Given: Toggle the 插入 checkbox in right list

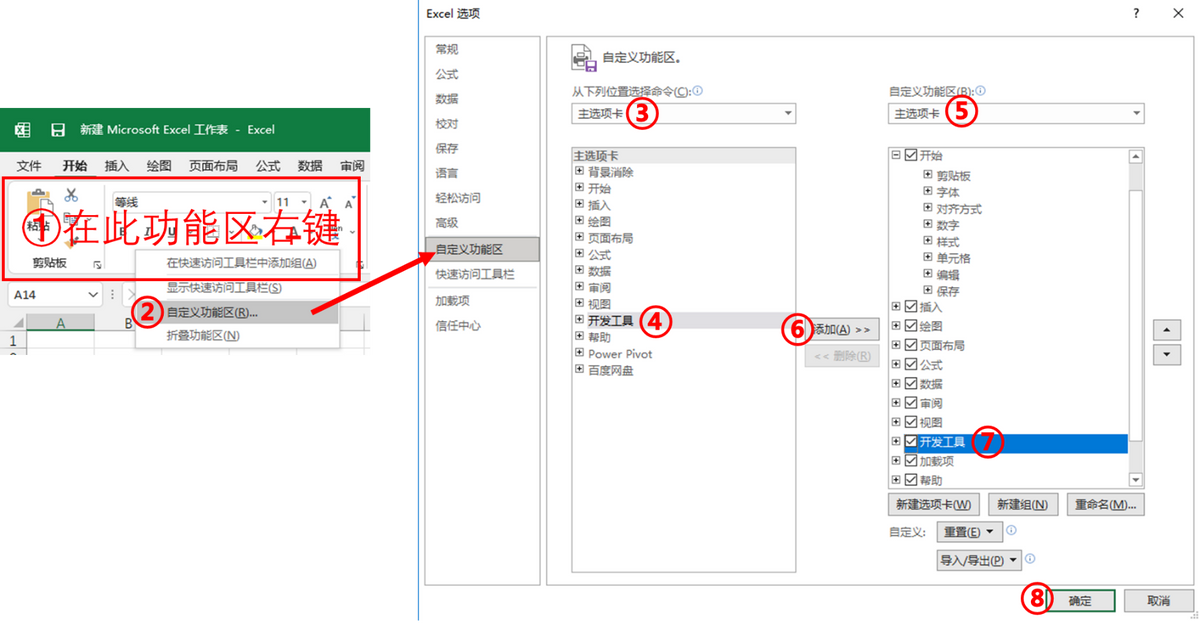Looking at the screenshot, I should tap(910, 307).
